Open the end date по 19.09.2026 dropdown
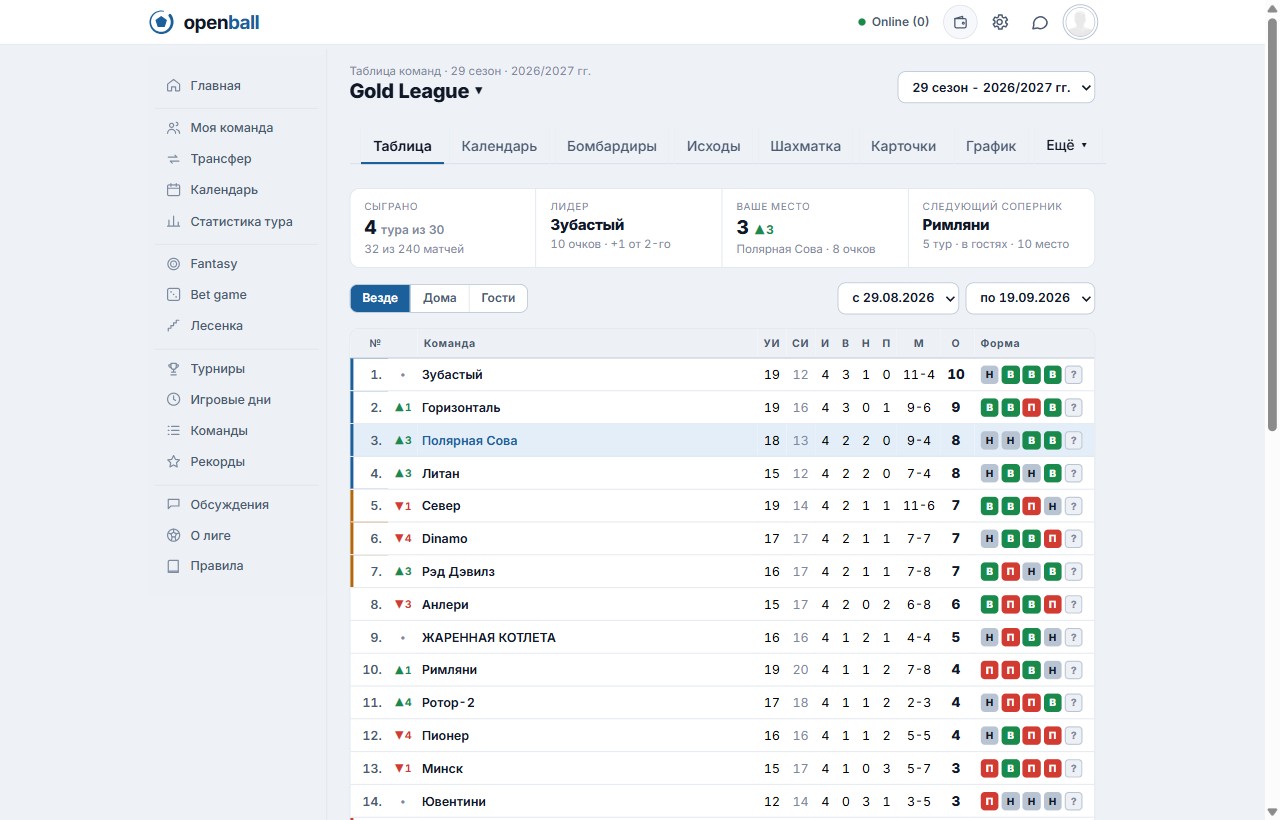The image size is (1280, 820). (x=1030, y=298)
